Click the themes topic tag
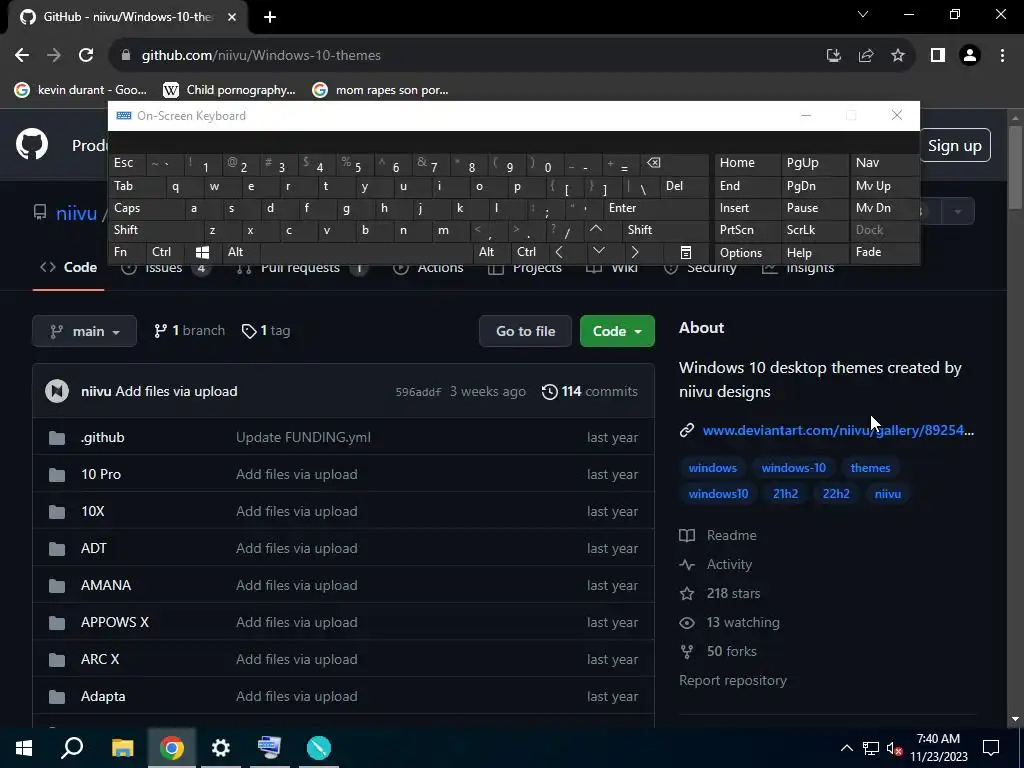 pyautogui.click(x=871, y=468)
